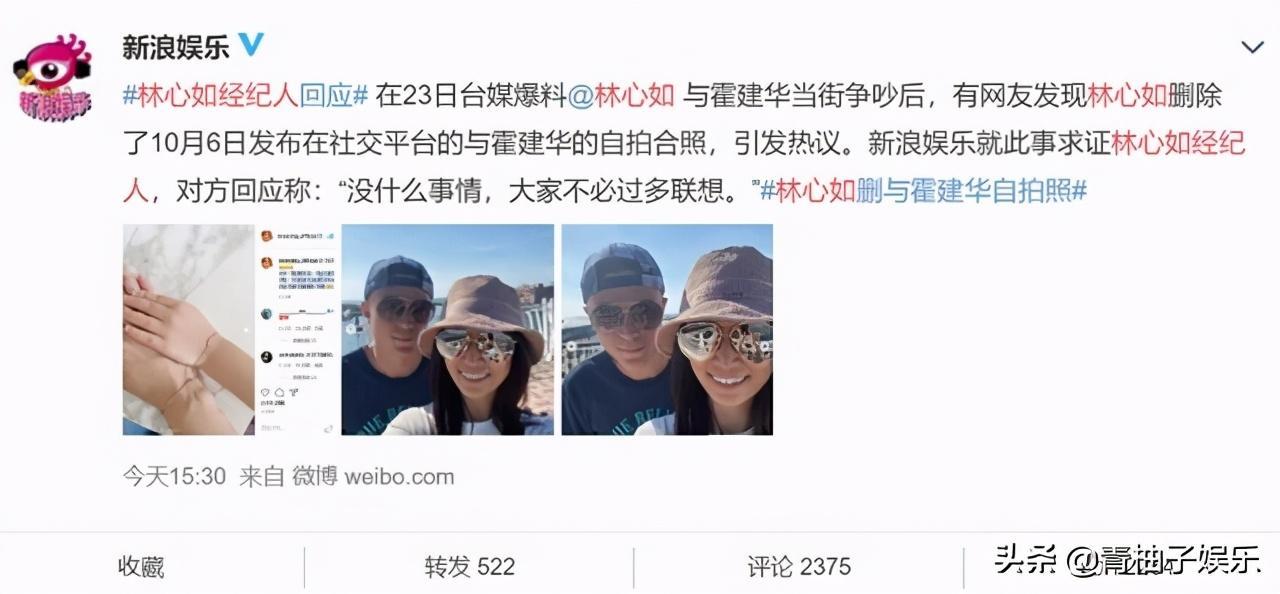The image size is (1280, 594).
Task: Open hashtag #林心如删与霍建华自拍照#
Action: pos(924,190)
